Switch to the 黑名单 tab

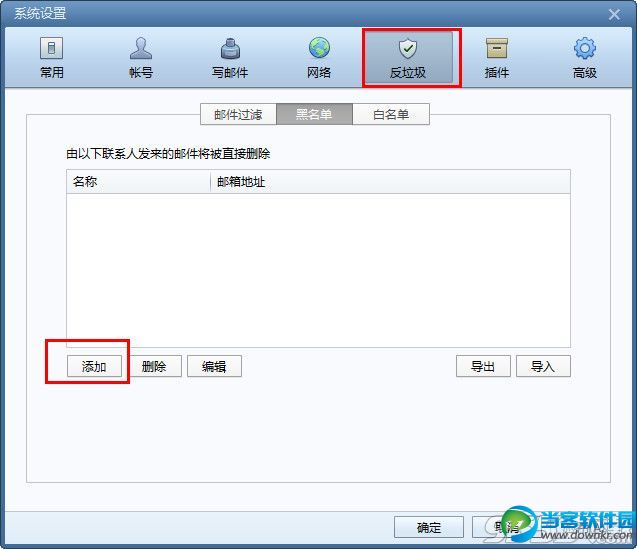click(x=314, y=114)
